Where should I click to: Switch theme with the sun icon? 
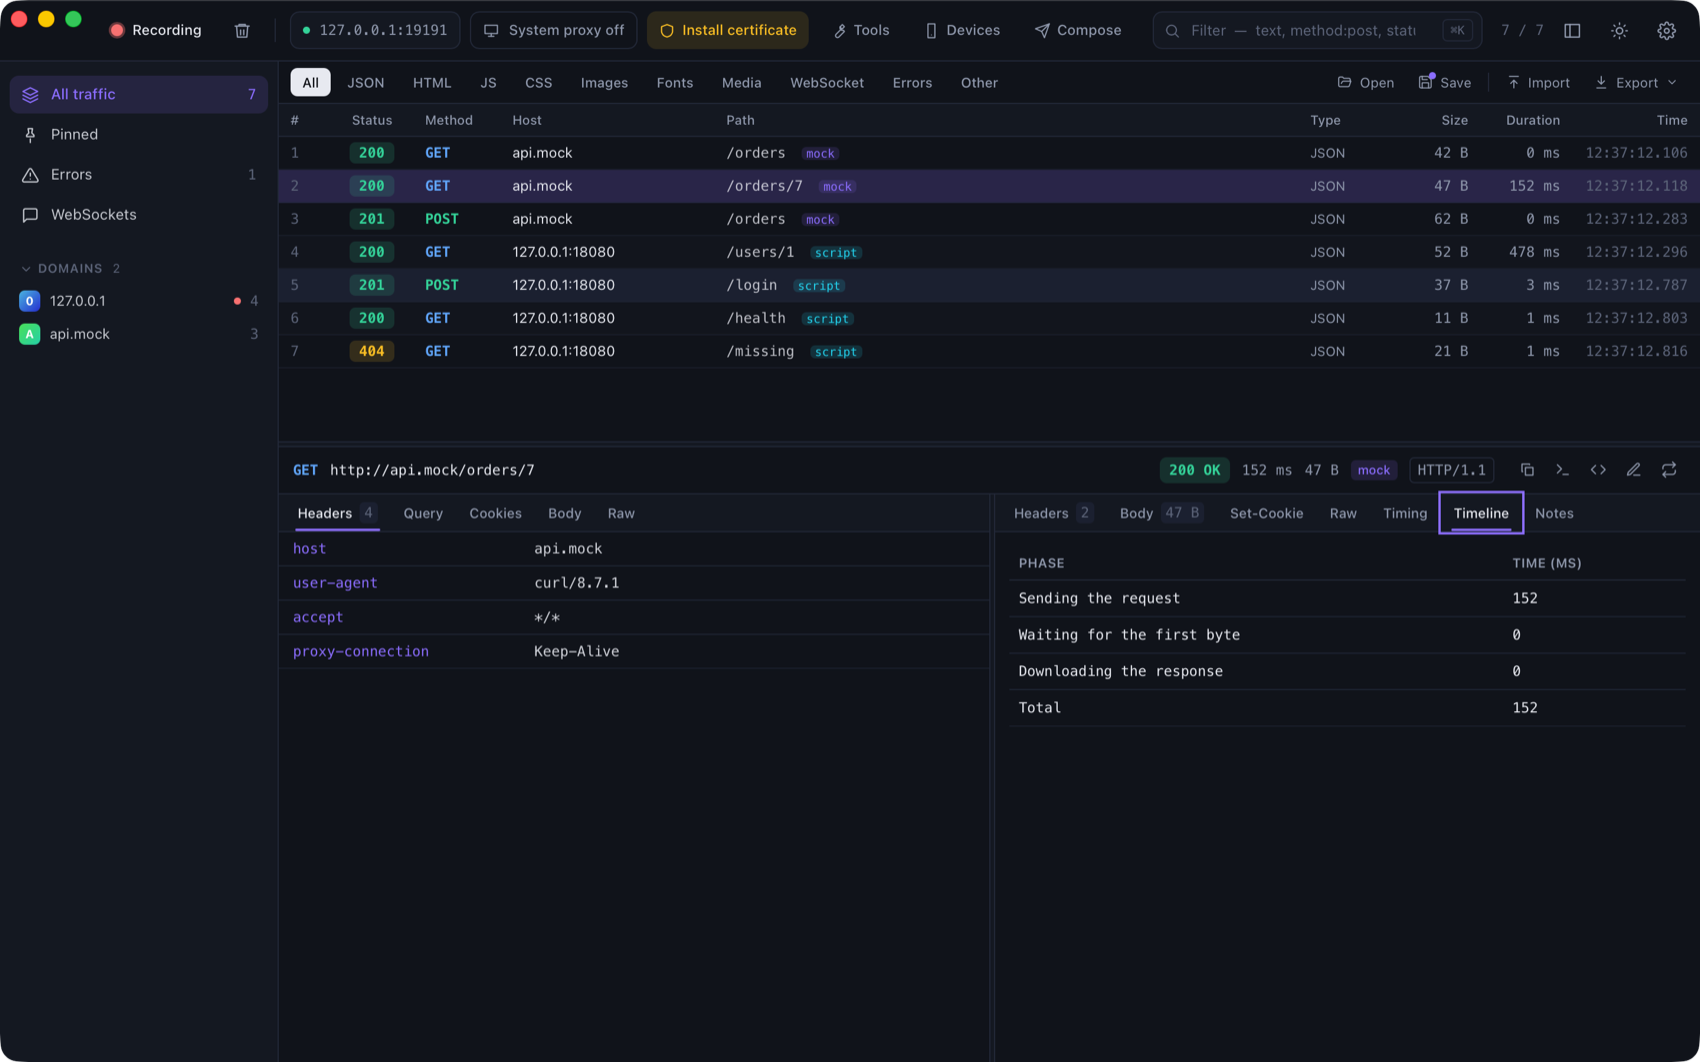coord(1619,30)
